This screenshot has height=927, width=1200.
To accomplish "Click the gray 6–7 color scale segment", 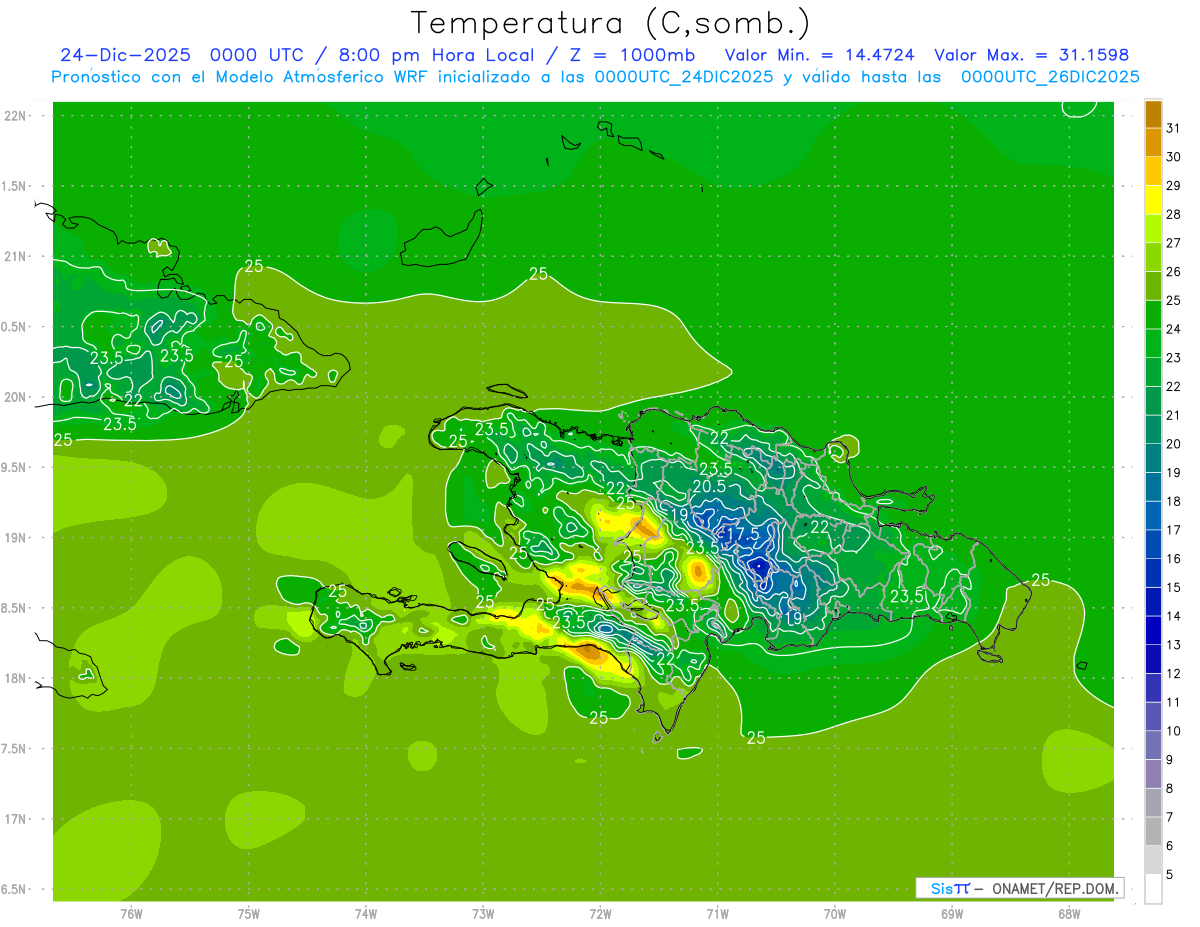I will click(x=1153, y=832).
